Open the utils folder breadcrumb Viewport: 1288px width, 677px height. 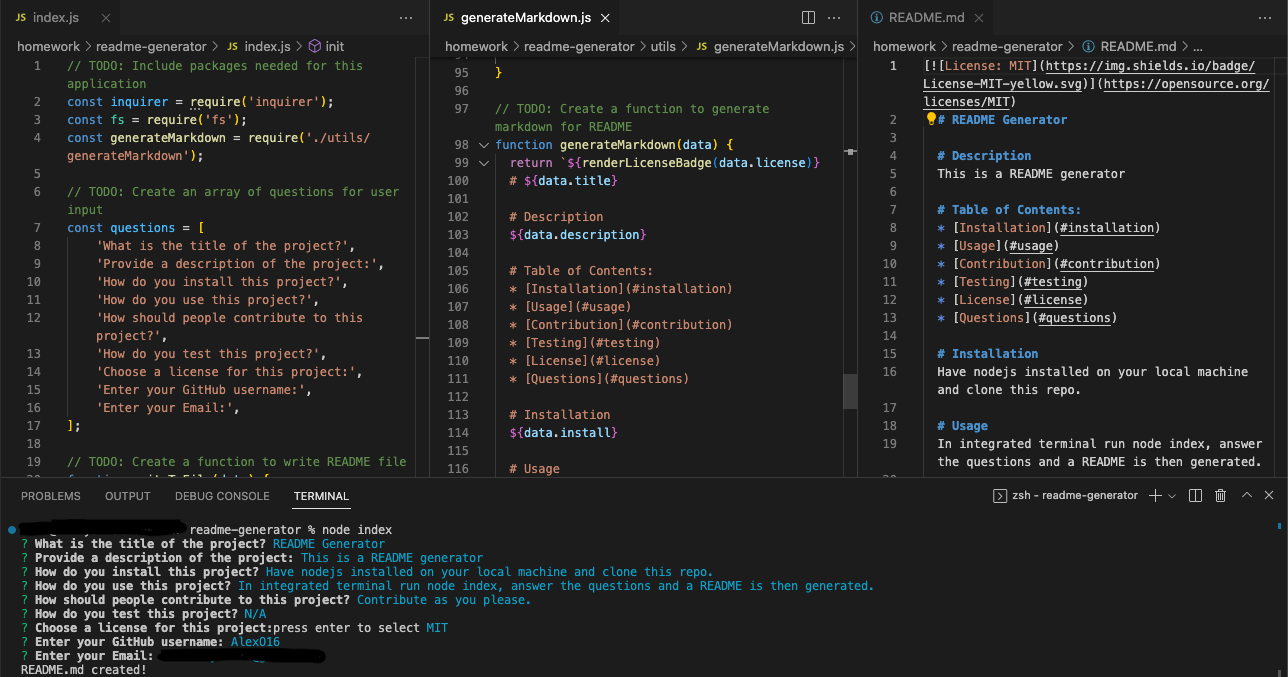coord(663,46)
